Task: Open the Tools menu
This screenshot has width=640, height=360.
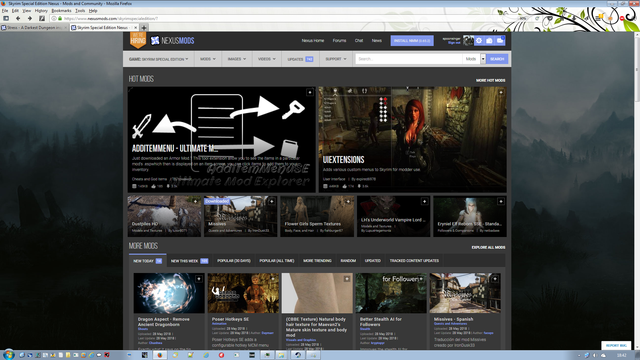Action: click(x=80, y=11)
